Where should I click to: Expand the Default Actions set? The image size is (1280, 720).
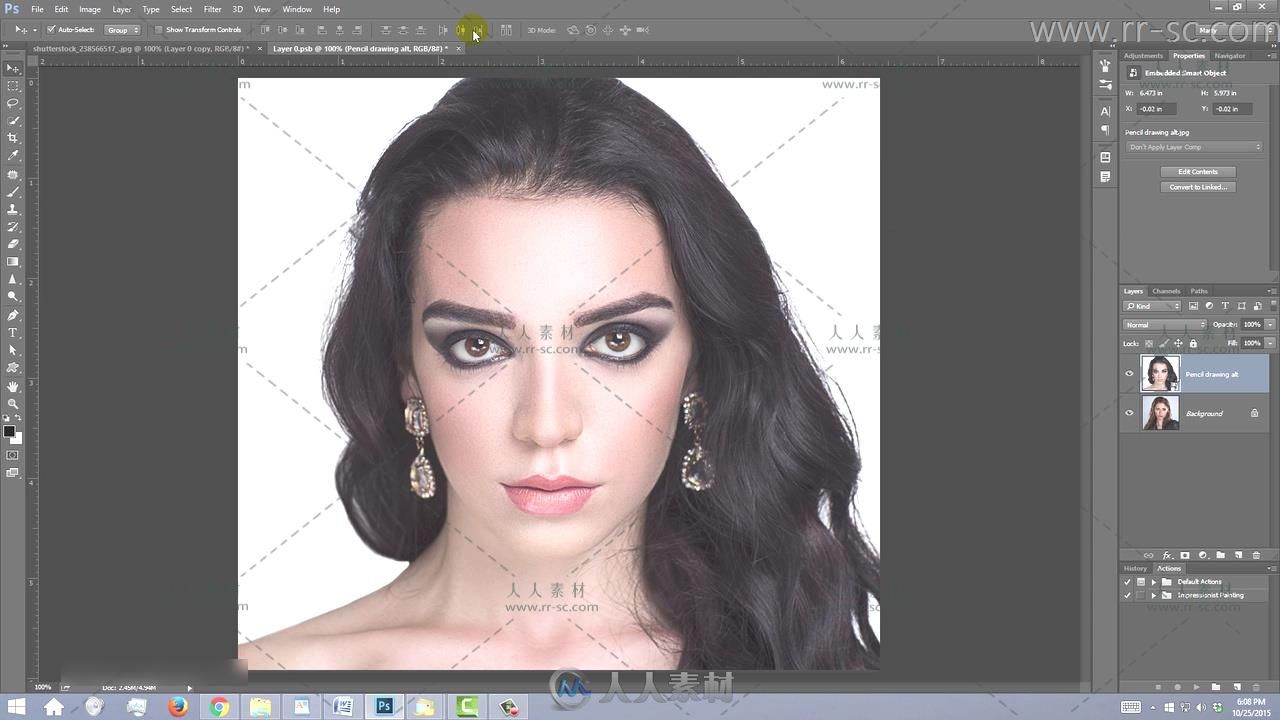[1153, 582]
